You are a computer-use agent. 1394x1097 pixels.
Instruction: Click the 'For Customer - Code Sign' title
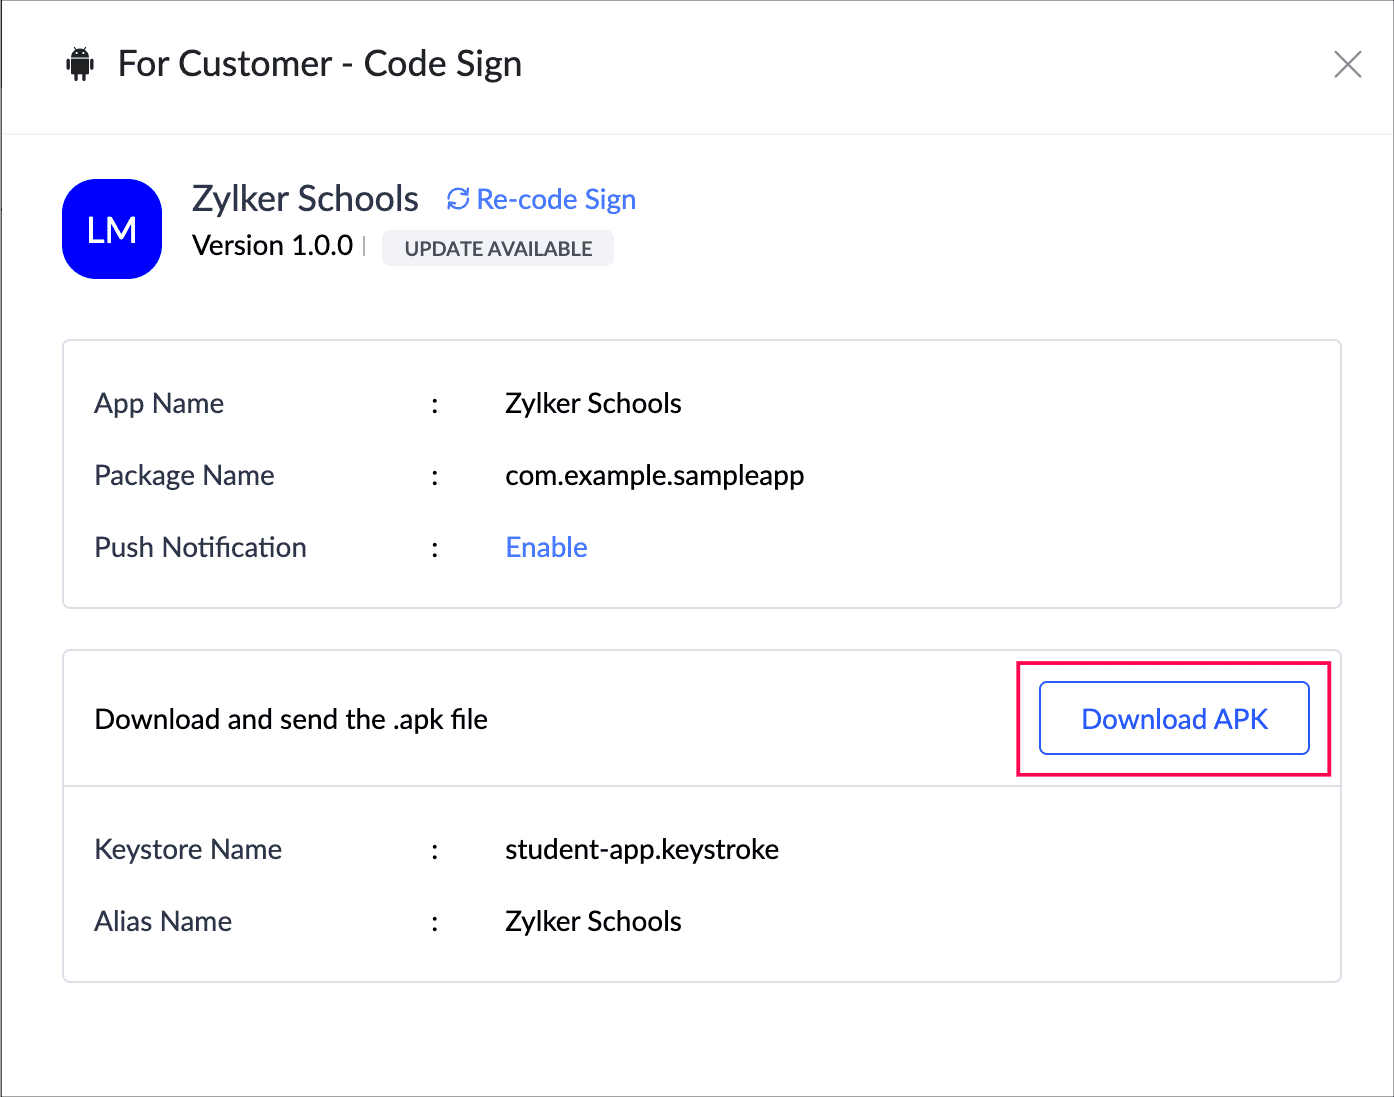(x=320, y=64)
